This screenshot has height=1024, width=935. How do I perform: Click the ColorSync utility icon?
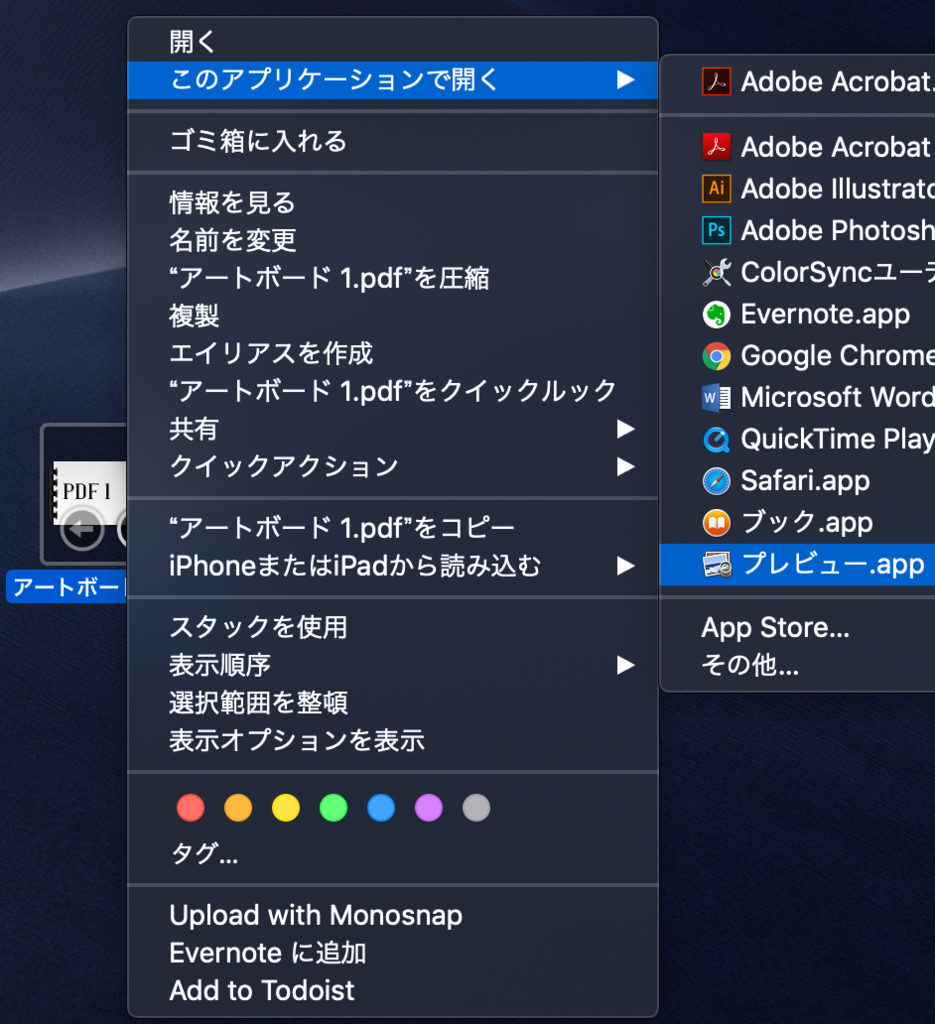pyautogui.click(x=716, y=272)
